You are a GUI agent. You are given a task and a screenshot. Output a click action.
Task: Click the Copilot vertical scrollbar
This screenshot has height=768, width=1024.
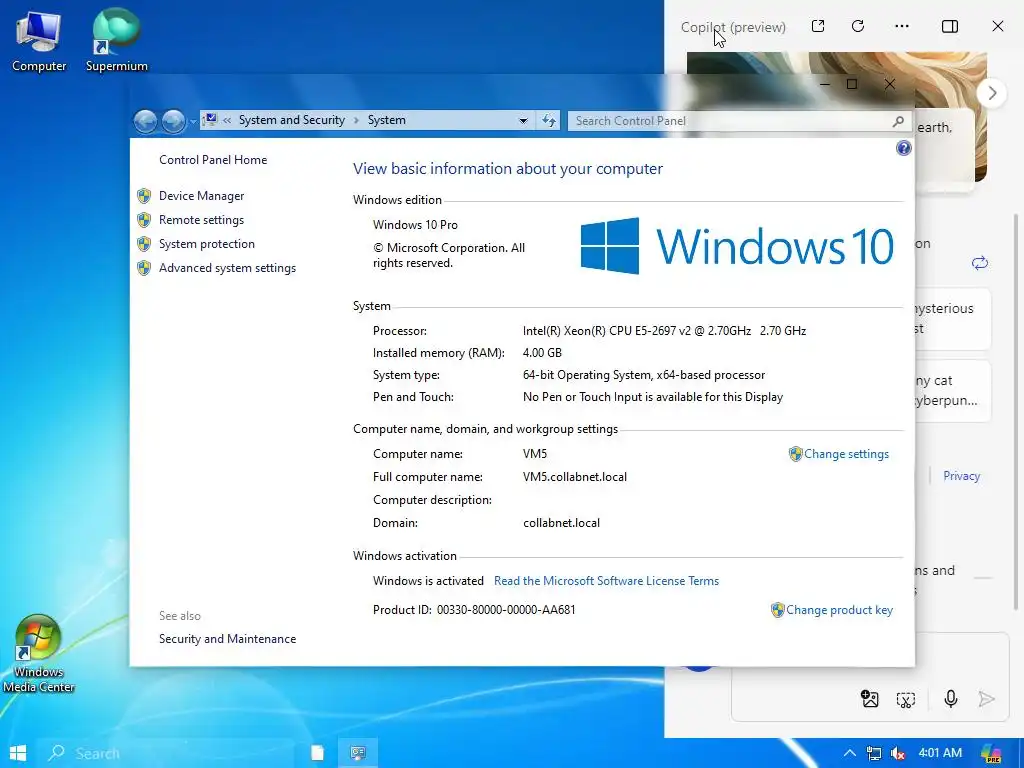[1016, 411]
